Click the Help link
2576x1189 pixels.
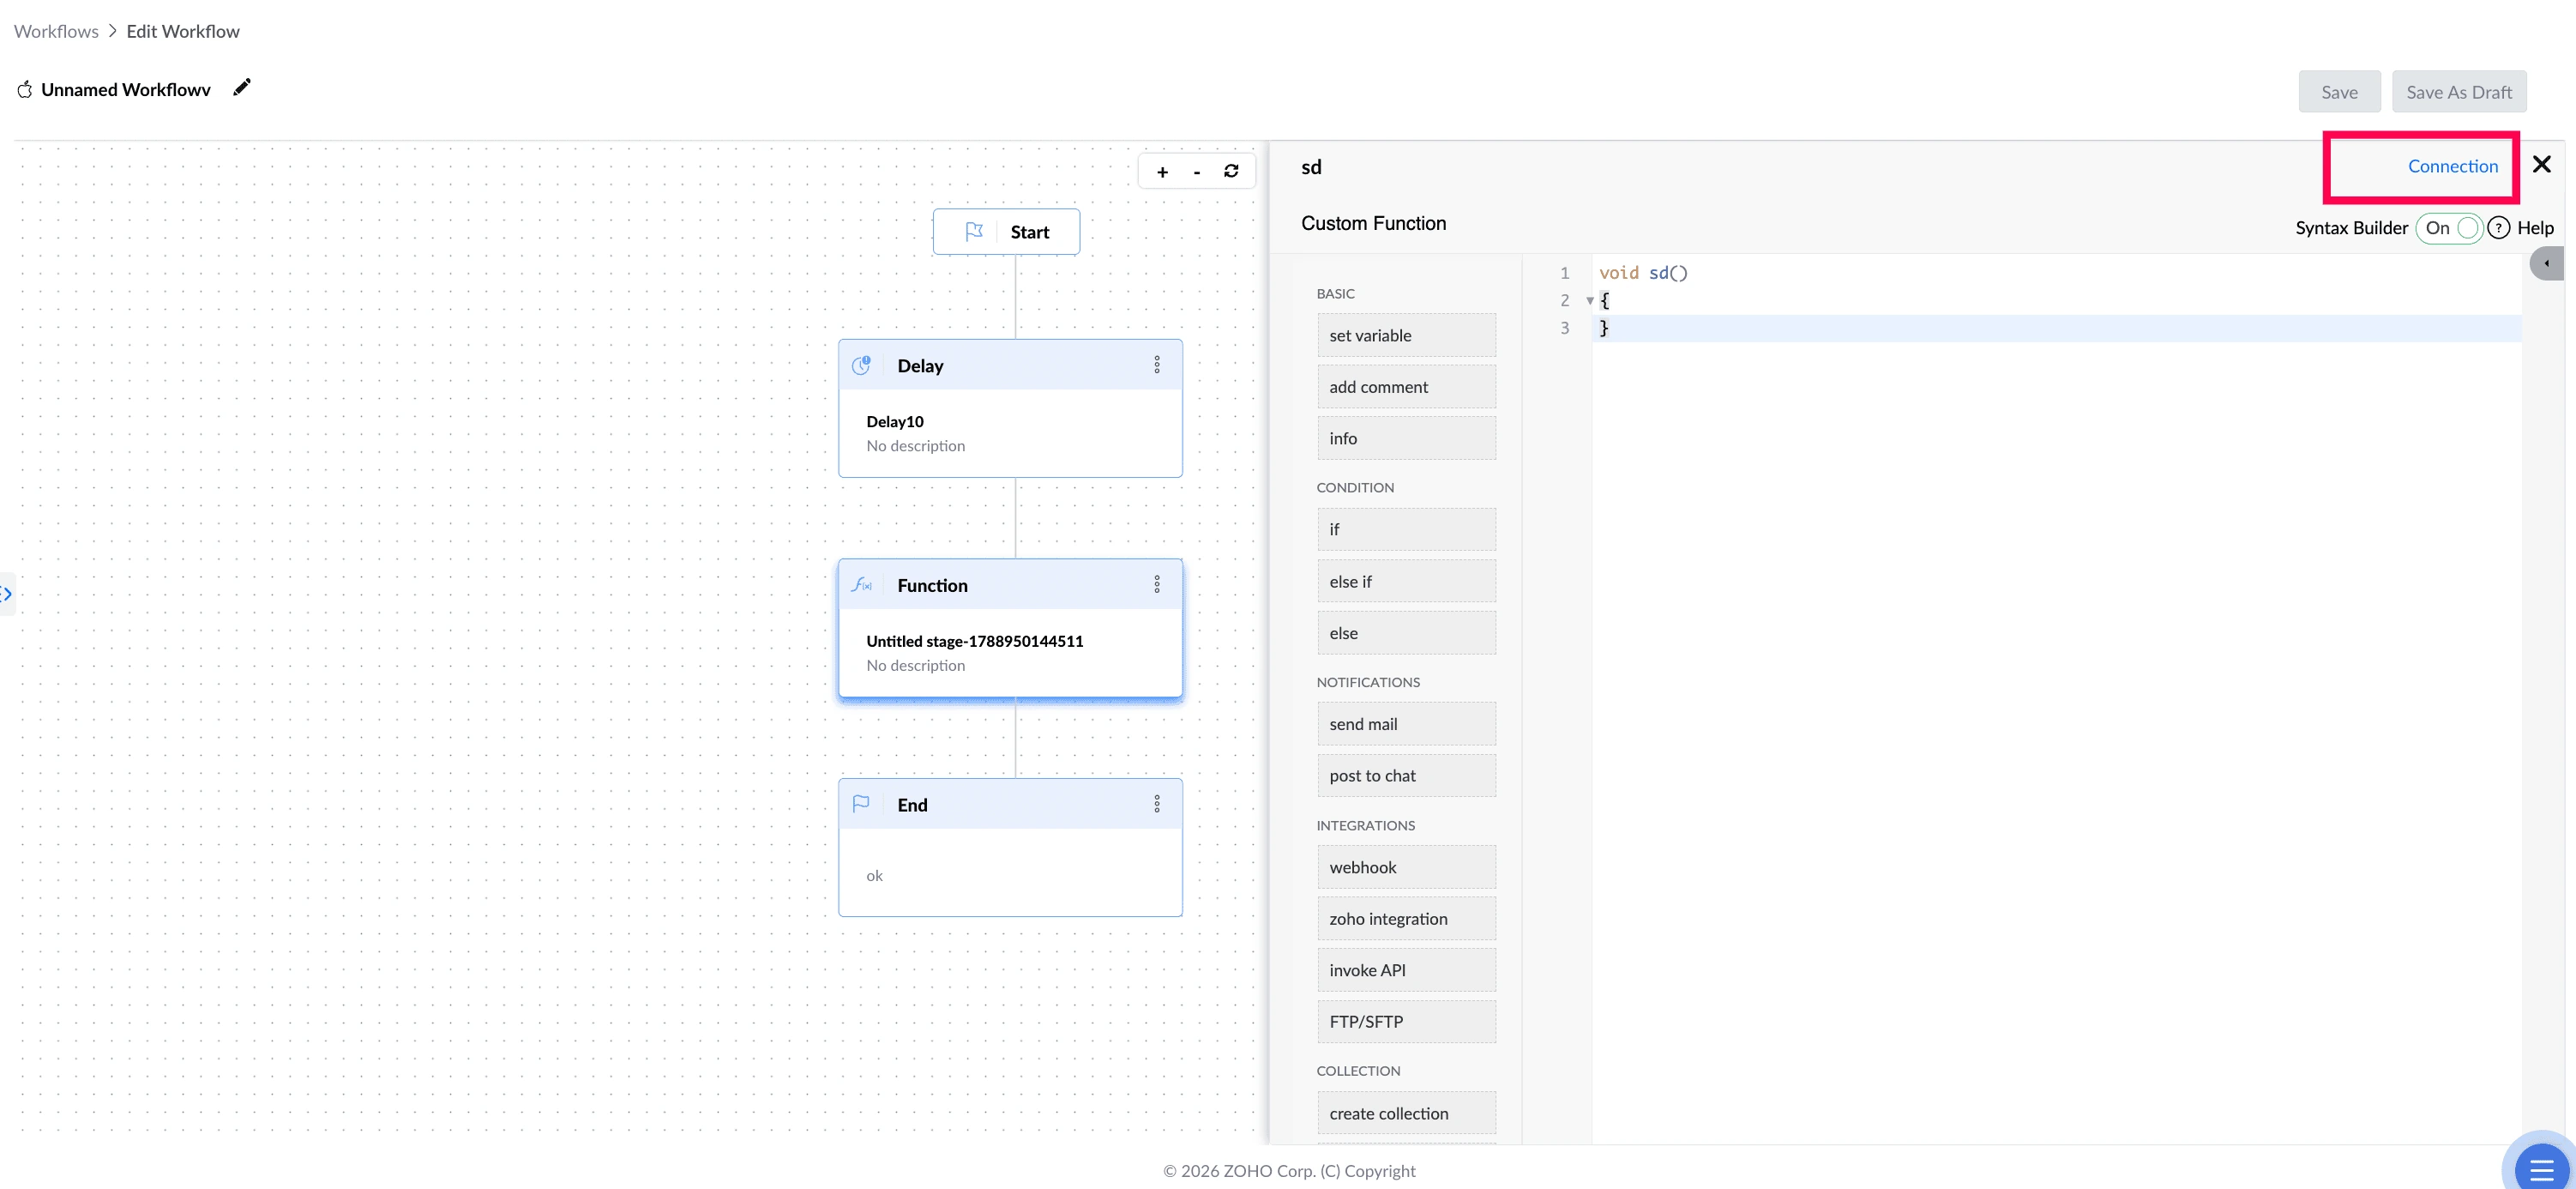coord(2535,228)
